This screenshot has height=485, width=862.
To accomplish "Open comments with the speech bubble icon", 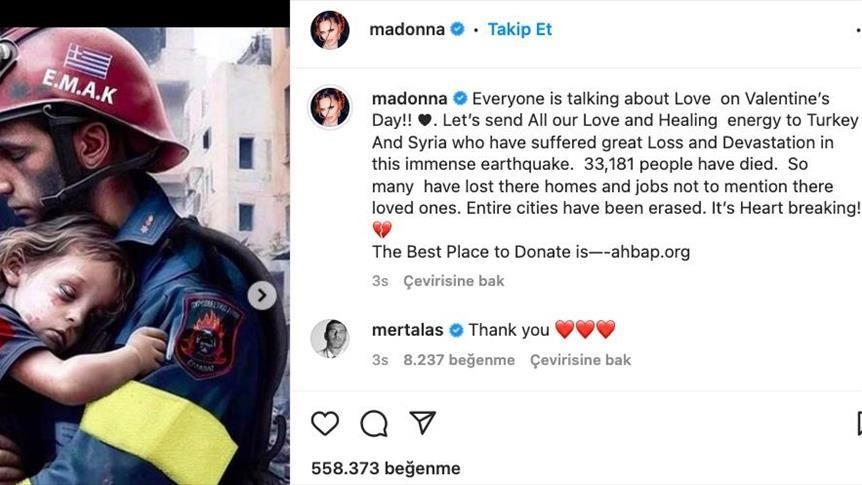I will [x=374, y=423].
